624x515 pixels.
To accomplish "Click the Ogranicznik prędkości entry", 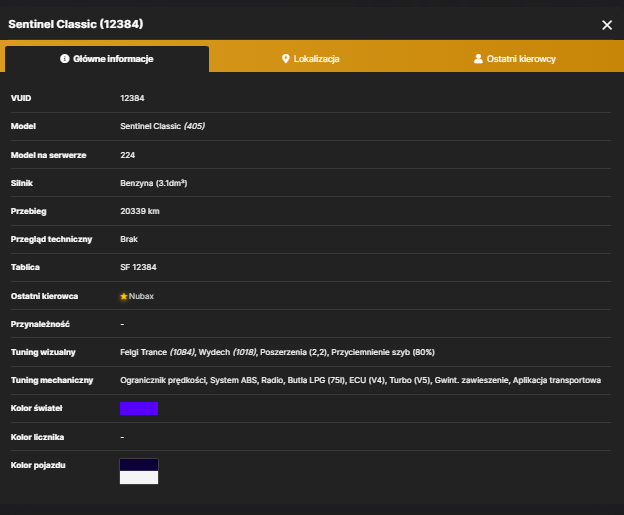I will [163, 380].
